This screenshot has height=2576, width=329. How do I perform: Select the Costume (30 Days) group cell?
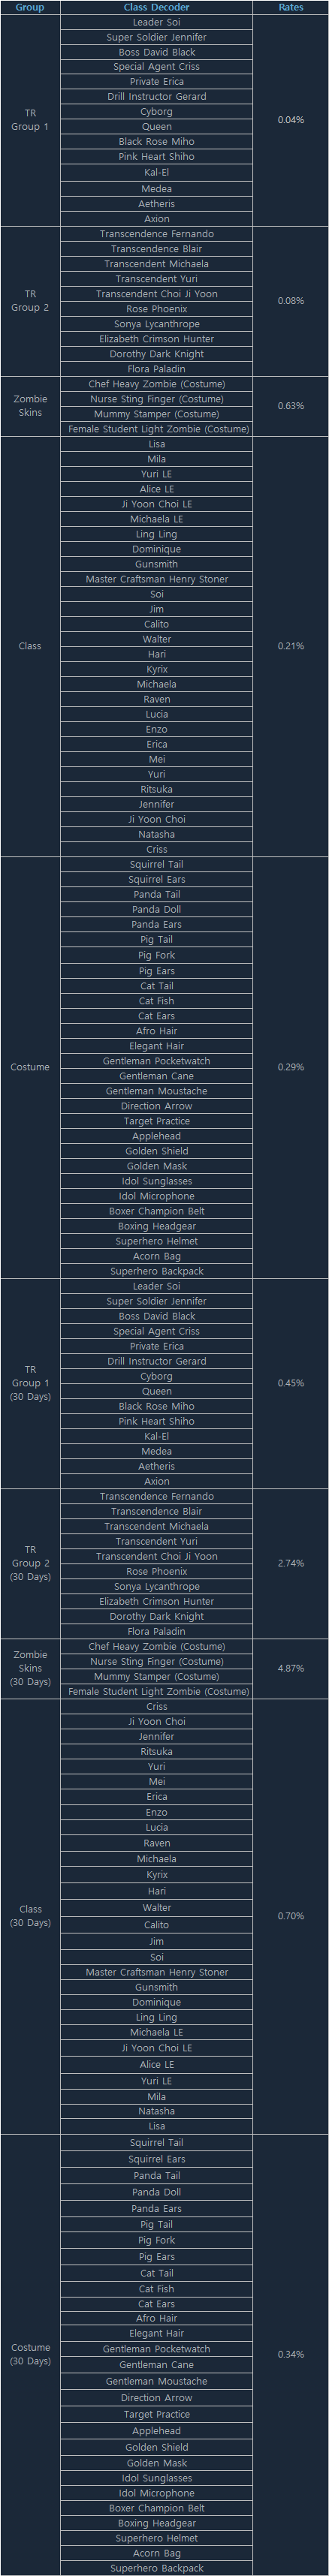30,2354
